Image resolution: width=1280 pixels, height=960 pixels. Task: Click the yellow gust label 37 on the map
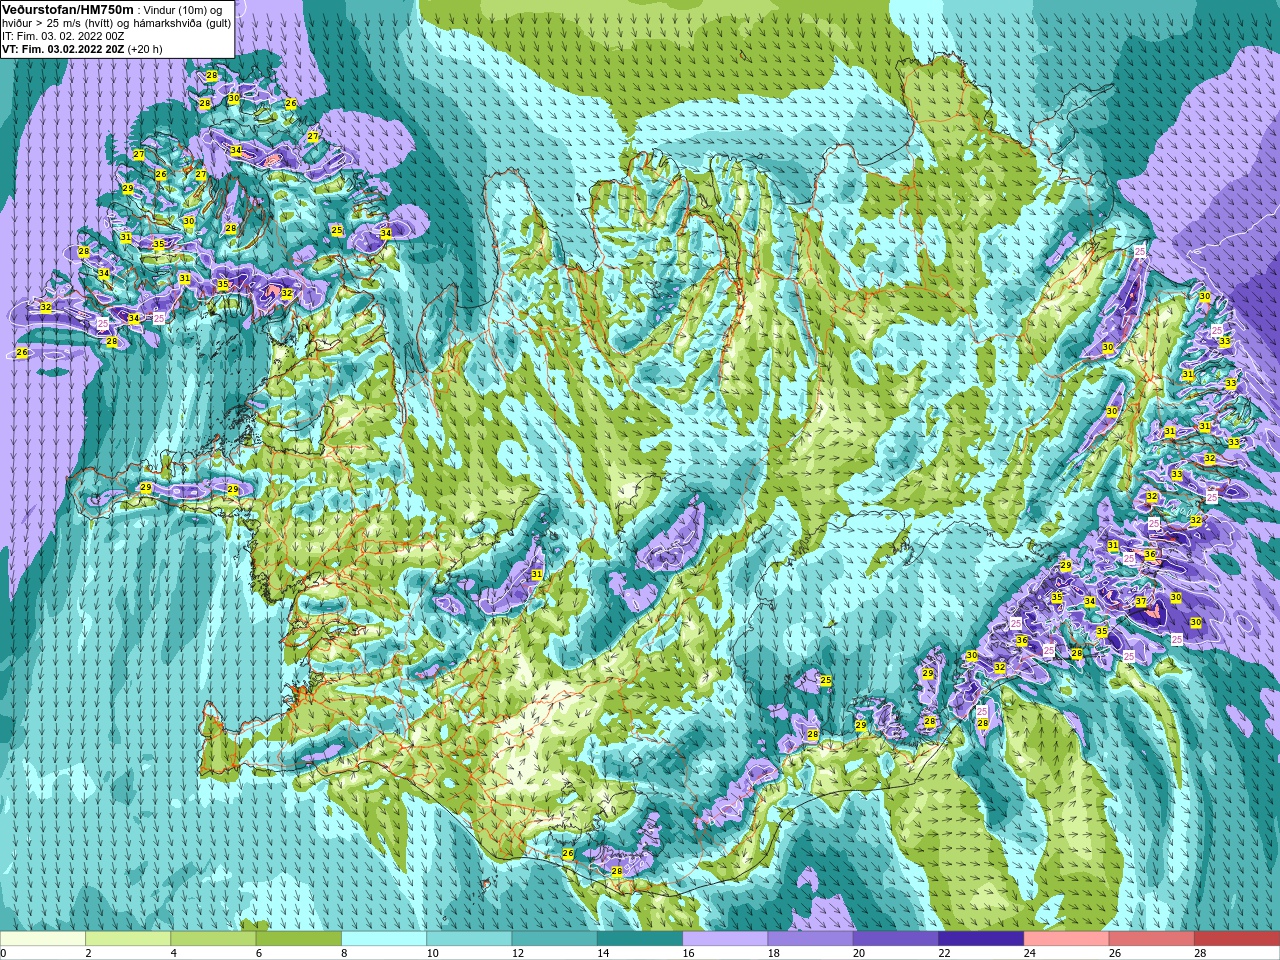(1141, 601)
